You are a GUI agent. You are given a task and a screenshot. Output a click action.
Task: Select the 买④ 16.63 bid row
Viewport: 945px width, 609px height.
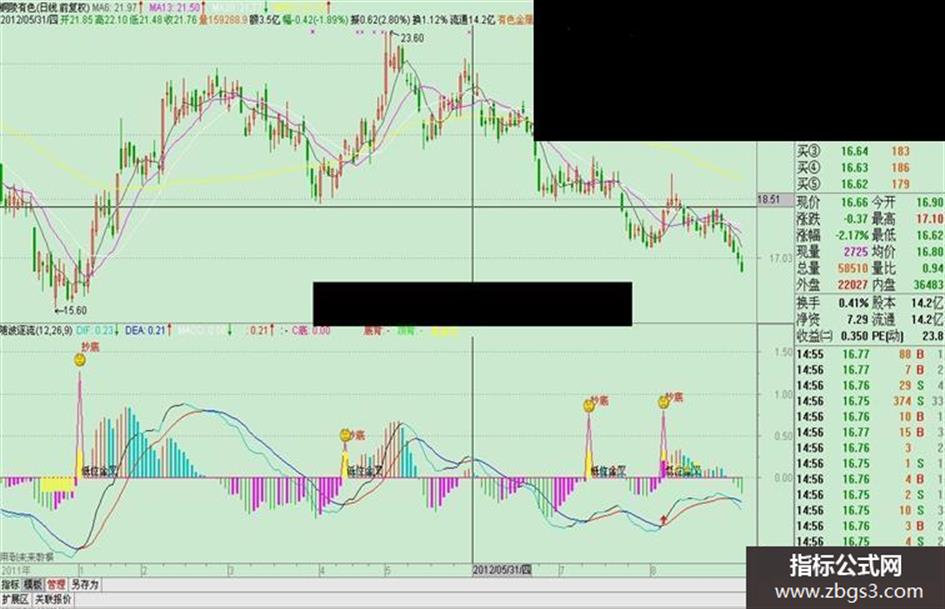[870, 168]
